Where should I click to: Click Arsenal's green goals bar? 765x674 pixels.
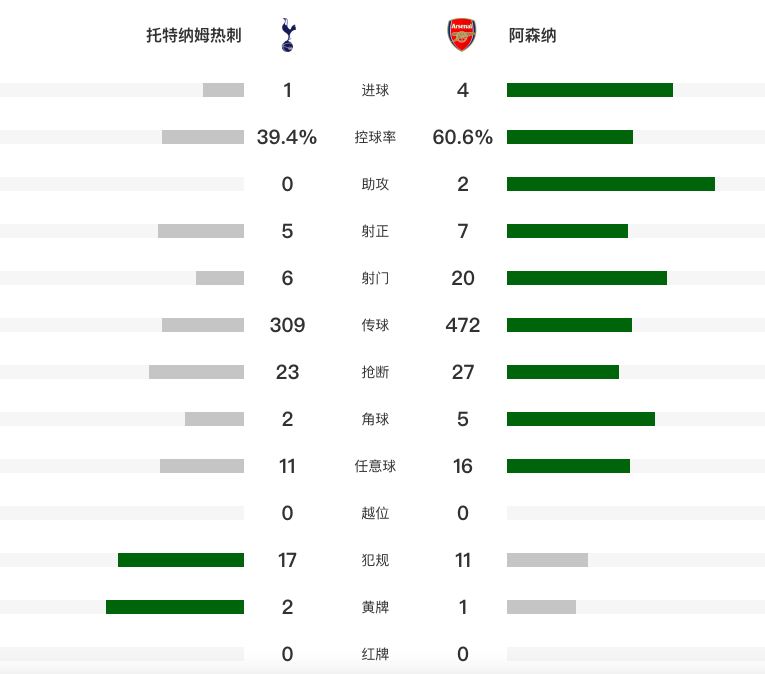589,90
